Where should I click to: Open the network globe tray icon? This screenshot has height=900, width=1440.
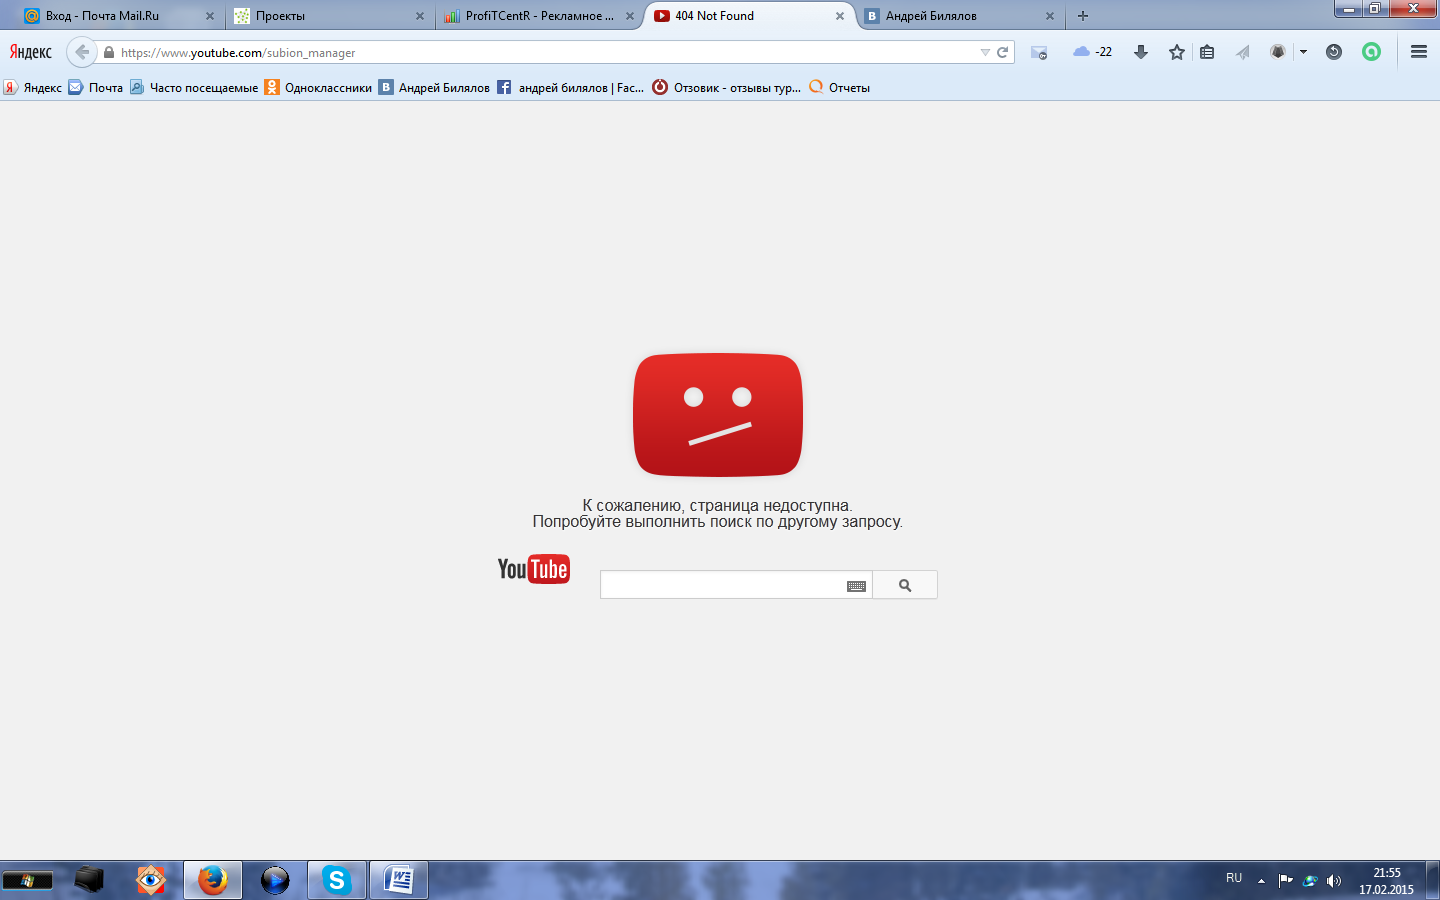click(1310, 881)
